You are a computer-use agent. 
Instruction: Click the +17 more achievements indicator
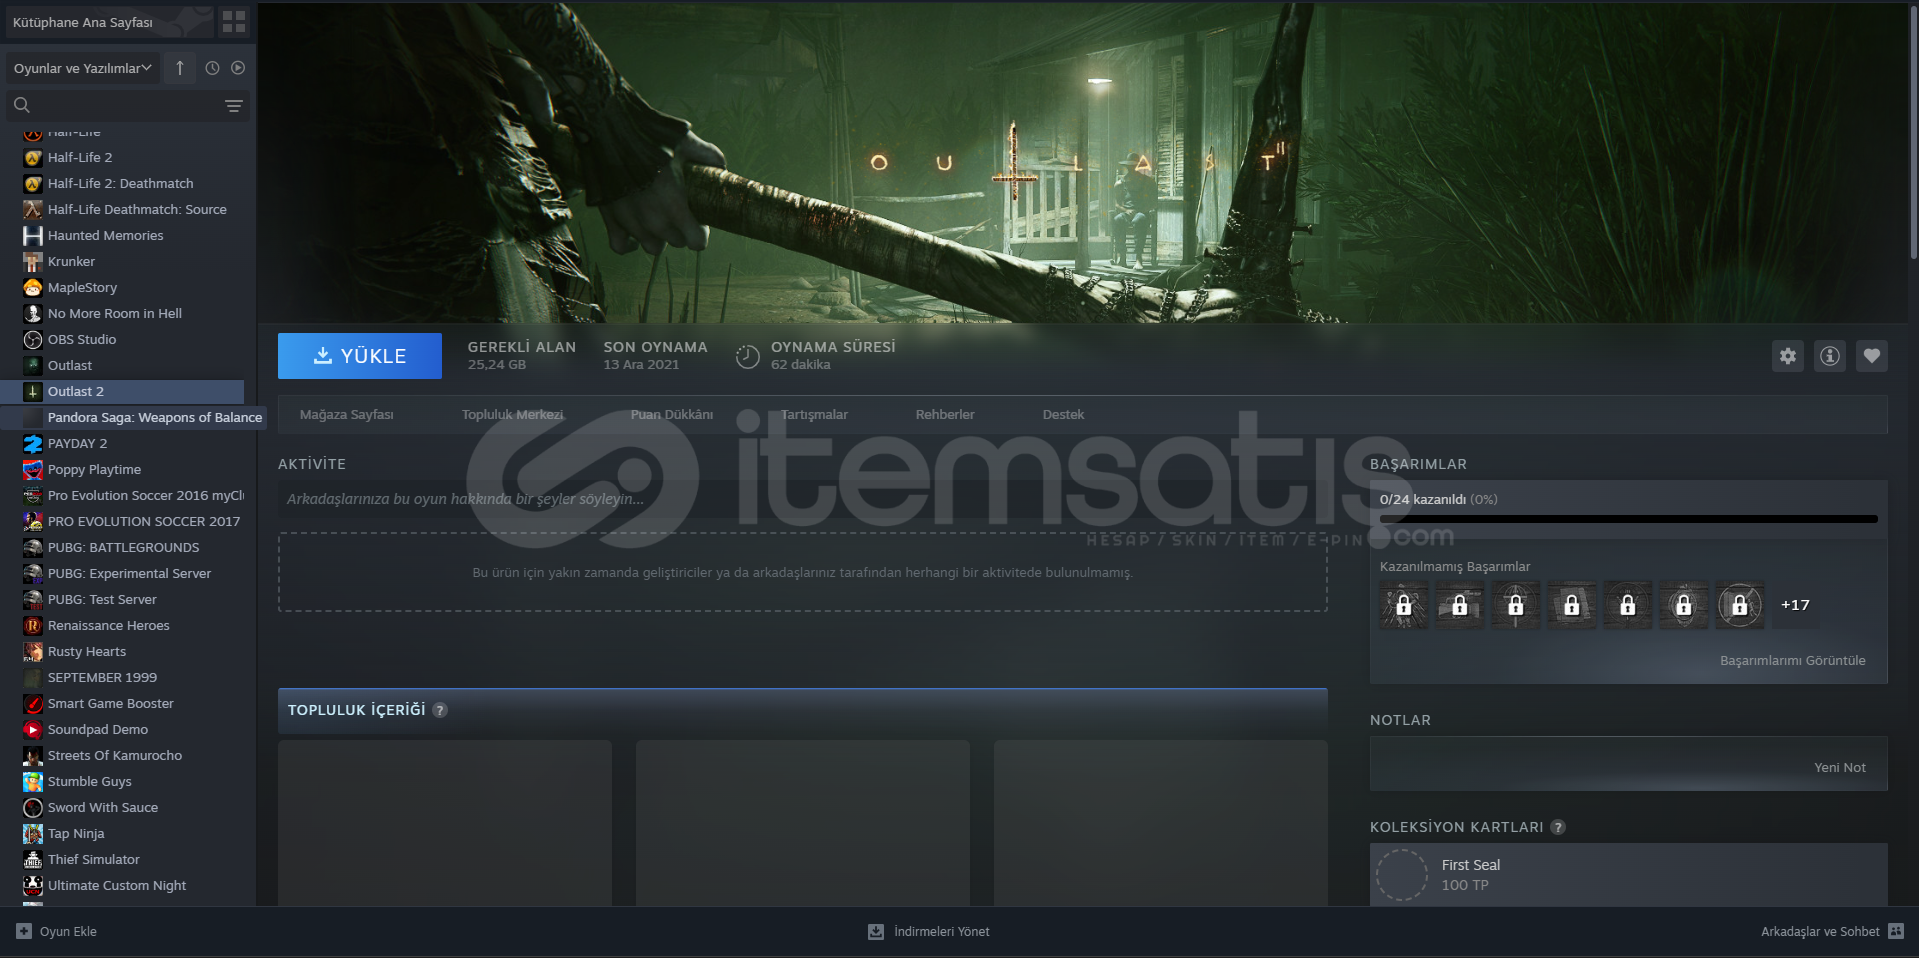tap(1795, 605)
